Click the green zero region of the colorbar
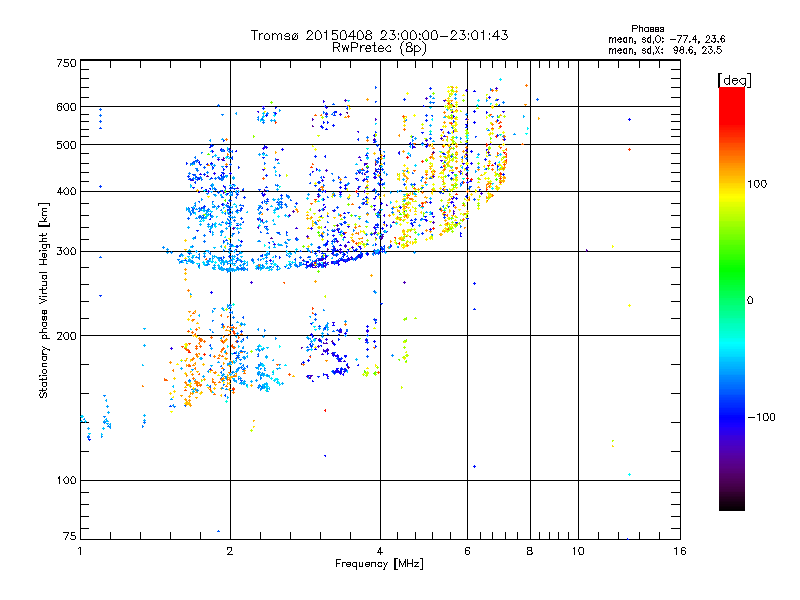This screenshot has height=600, width=800. coord(732,300)
